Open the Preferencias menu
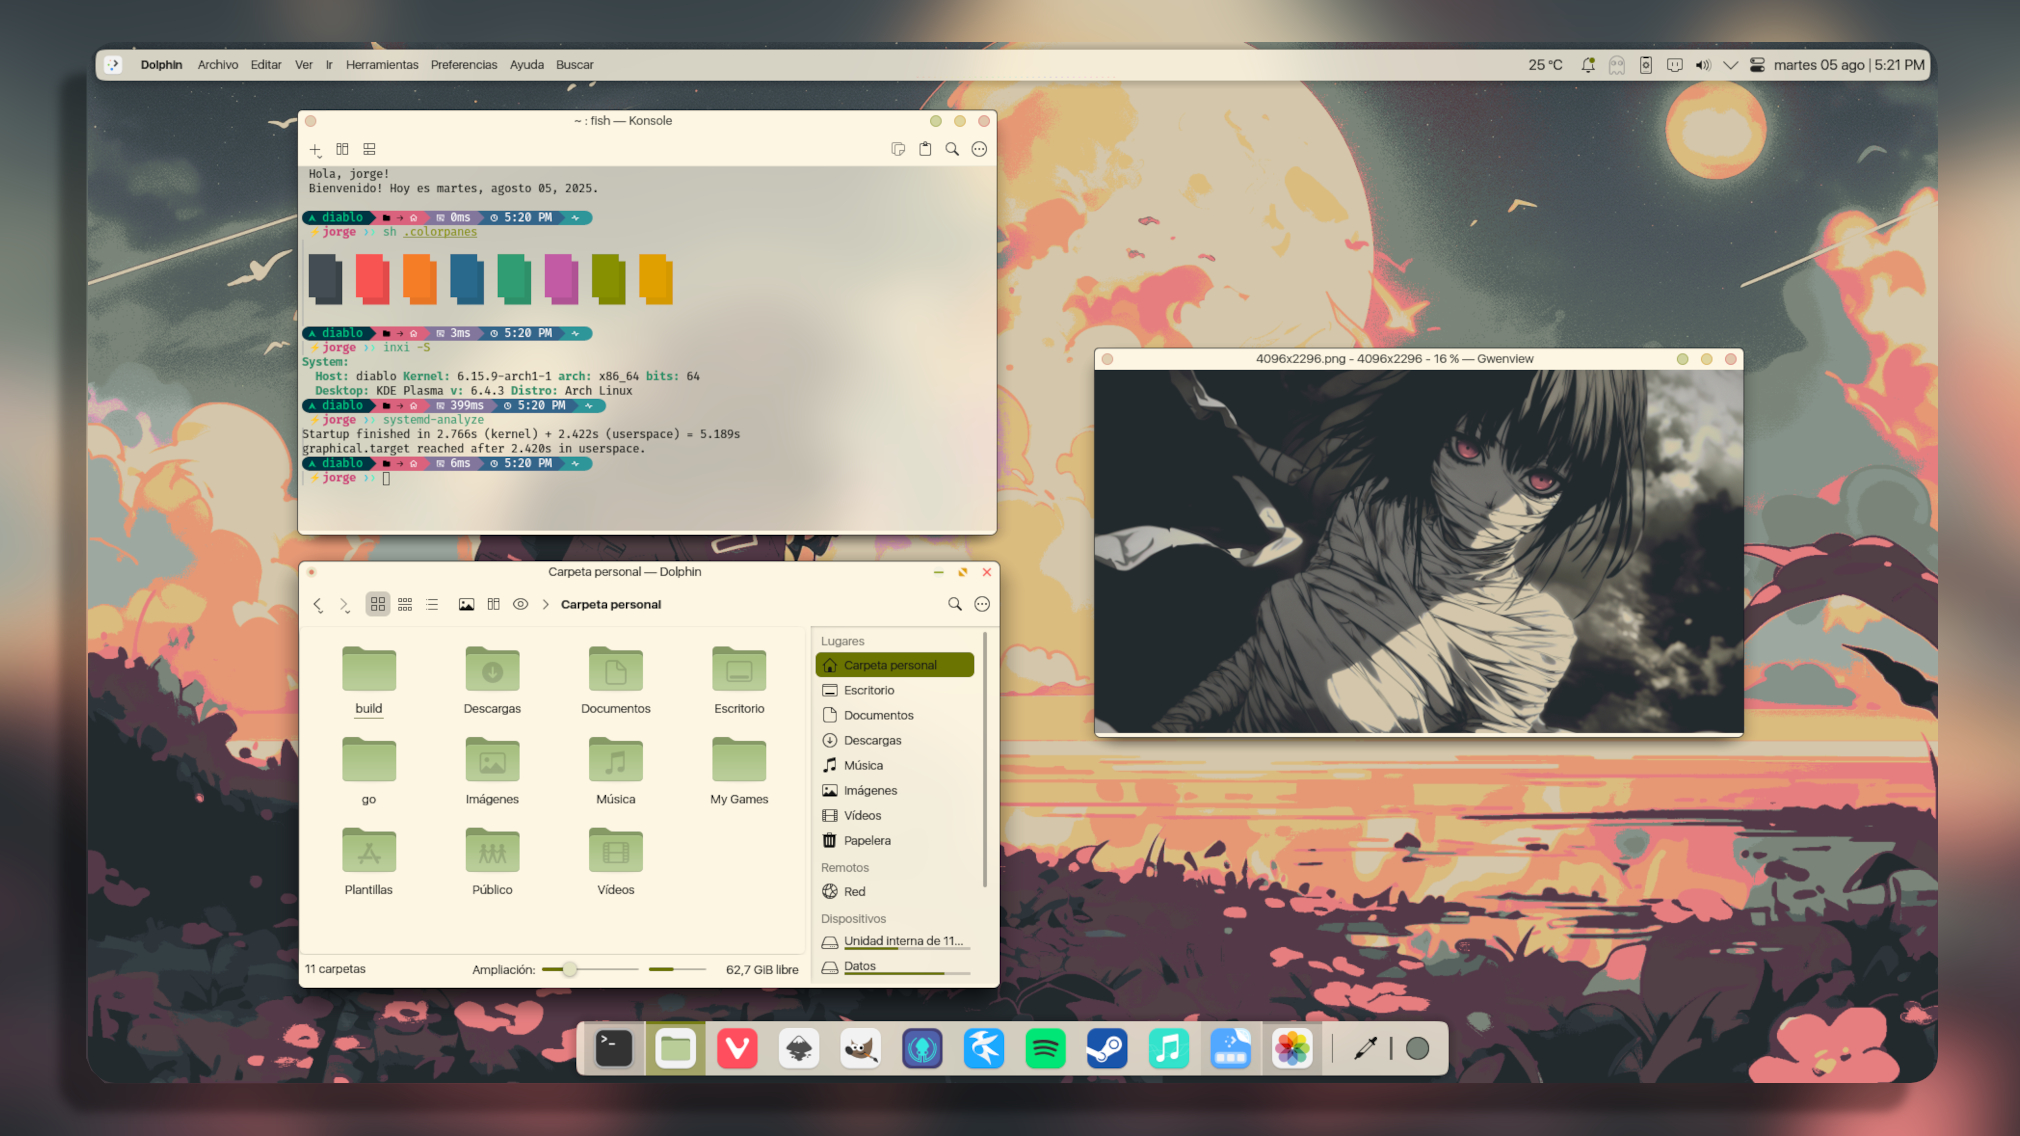This screenshot has height=1136, width=2020. pyautogui.click(x=464, y=65)
